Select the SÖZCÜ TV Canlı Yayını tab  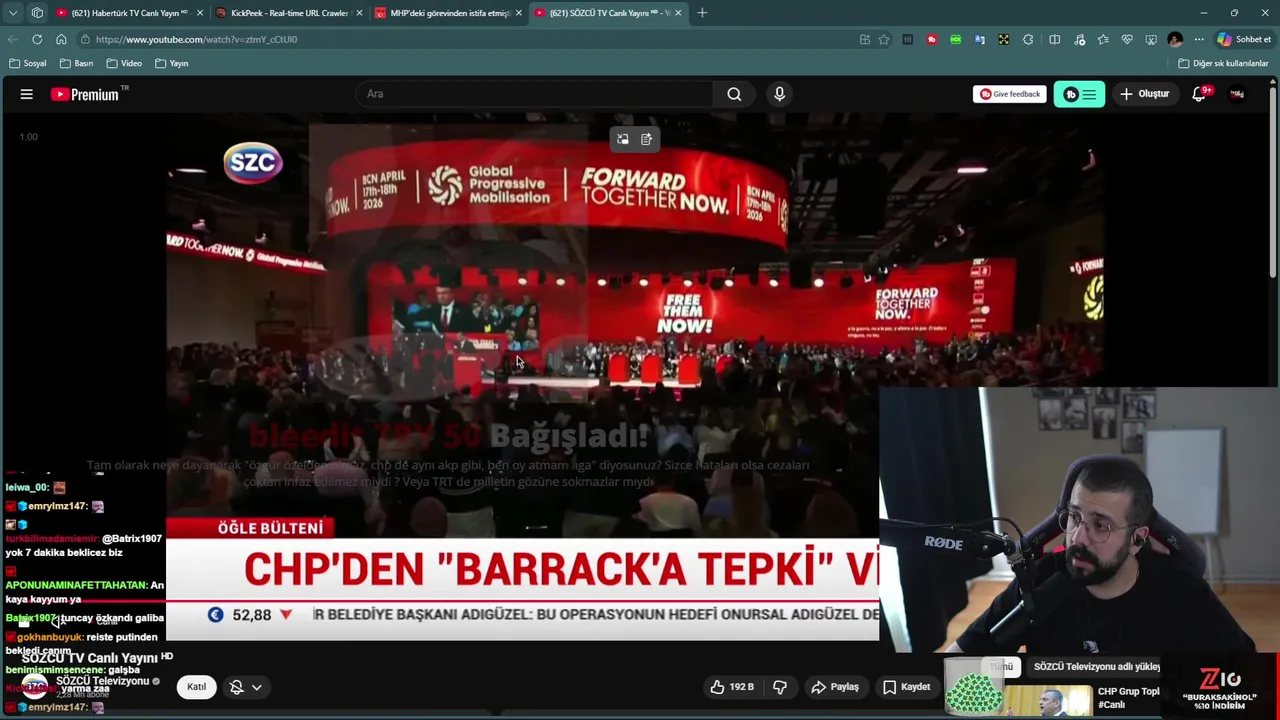tap(607, 13)
